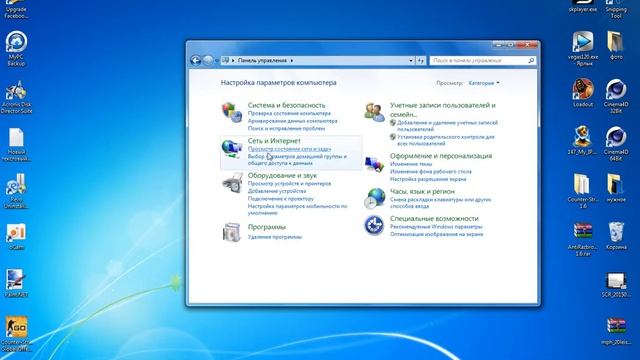This screenshot has height=360, width=640.
Task: Open Выбор параметров домашней группы link
Action: tap(297, 160)
